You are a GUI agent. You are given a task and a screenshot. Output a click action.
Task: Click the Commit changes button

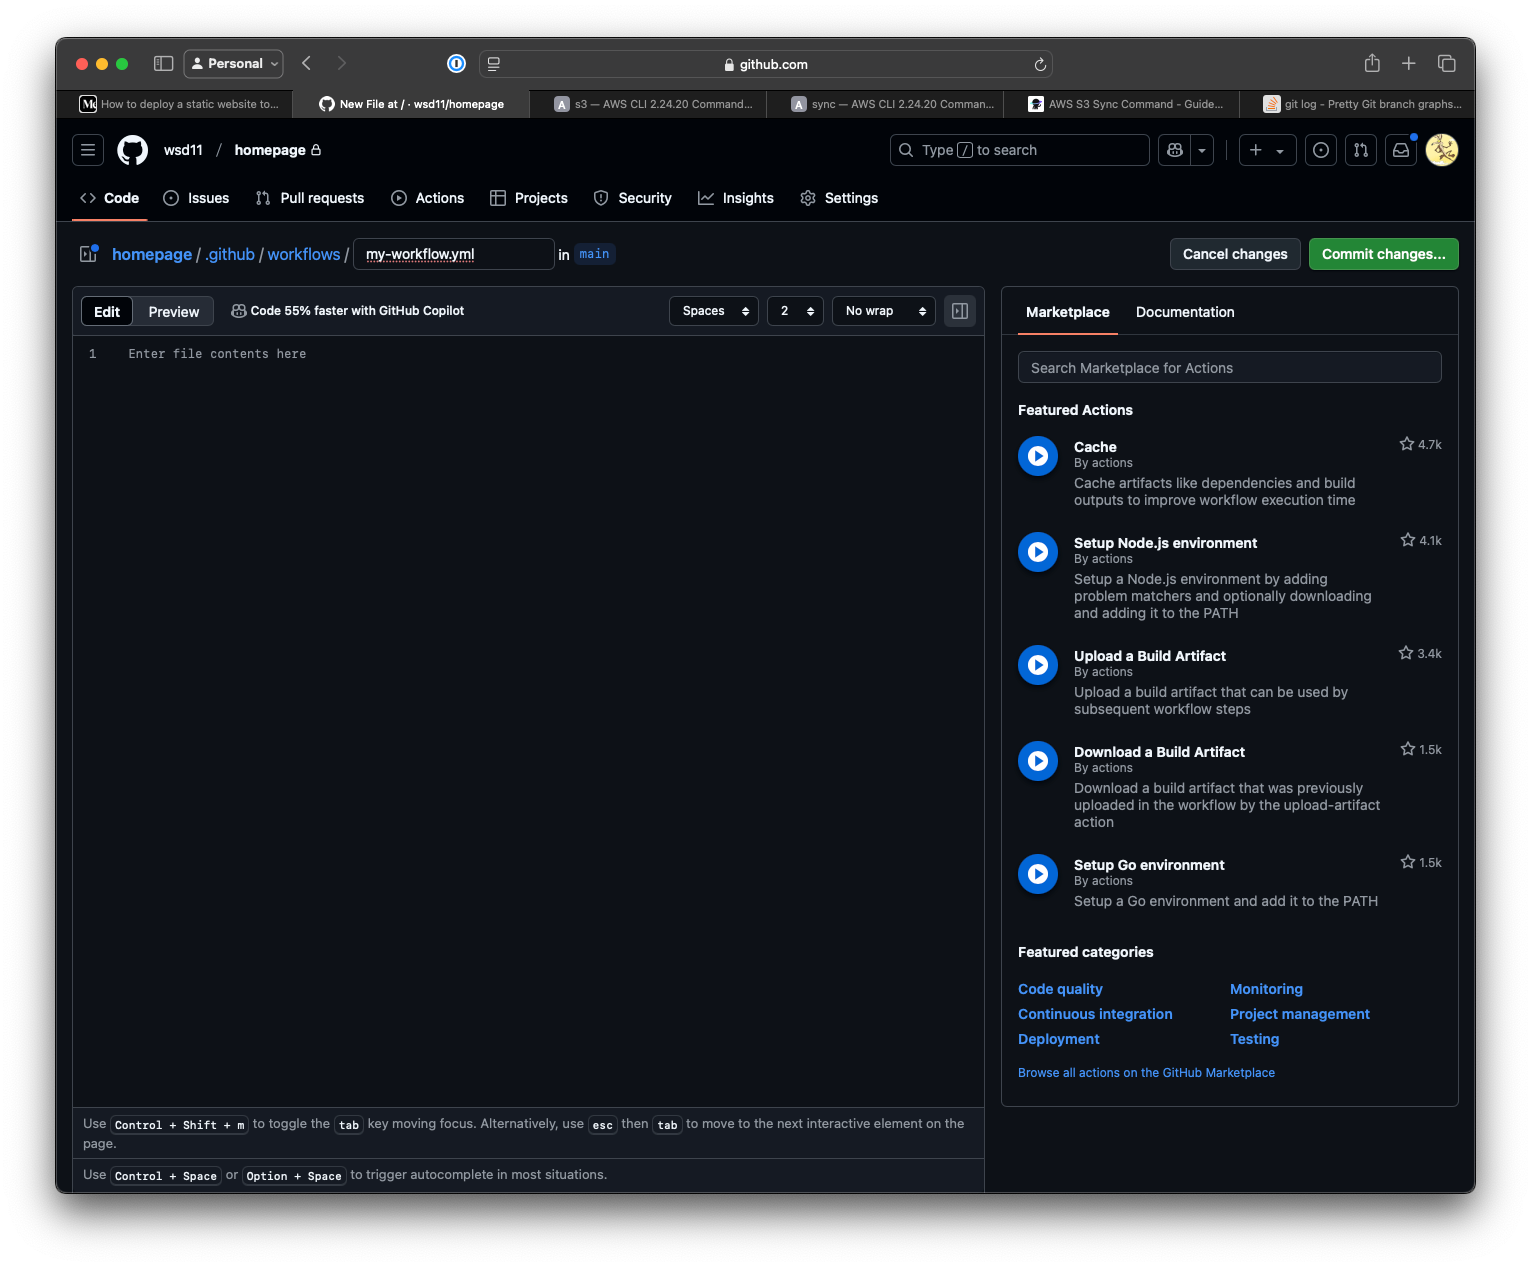coord(1383,254)
